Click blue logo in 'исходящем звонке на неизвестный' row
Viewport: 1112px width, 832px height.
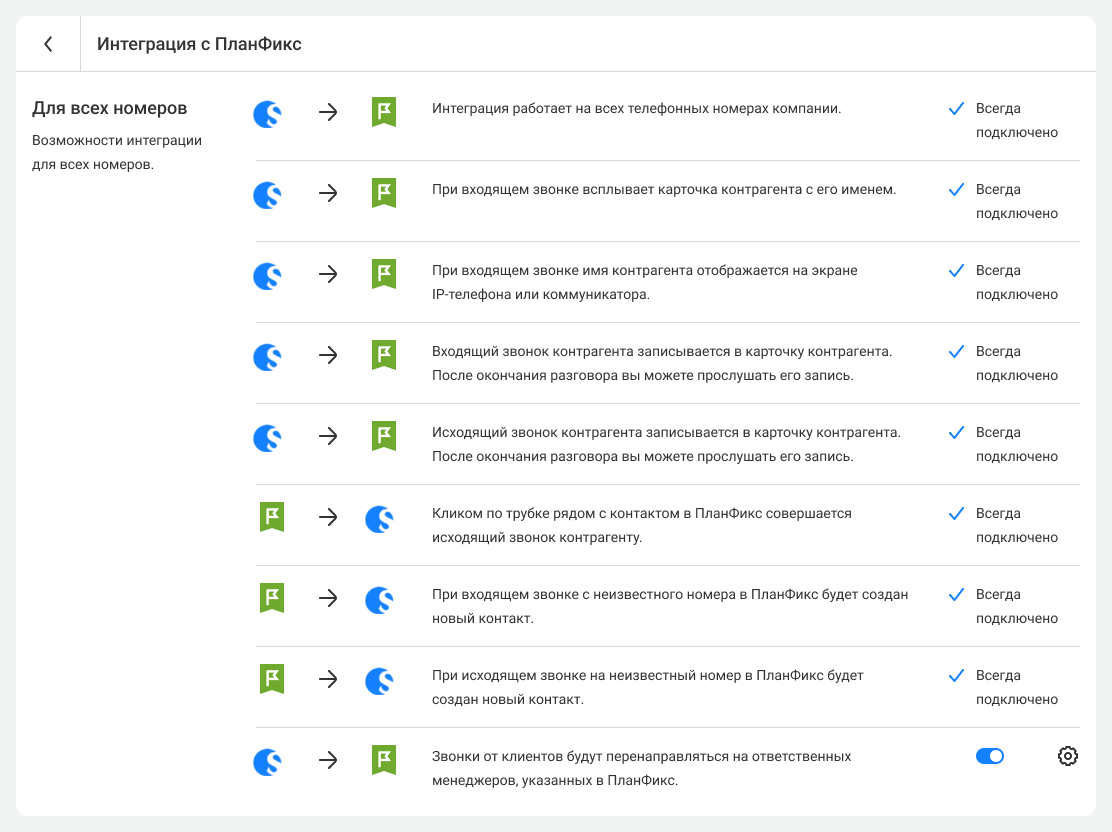click(379, 680)
